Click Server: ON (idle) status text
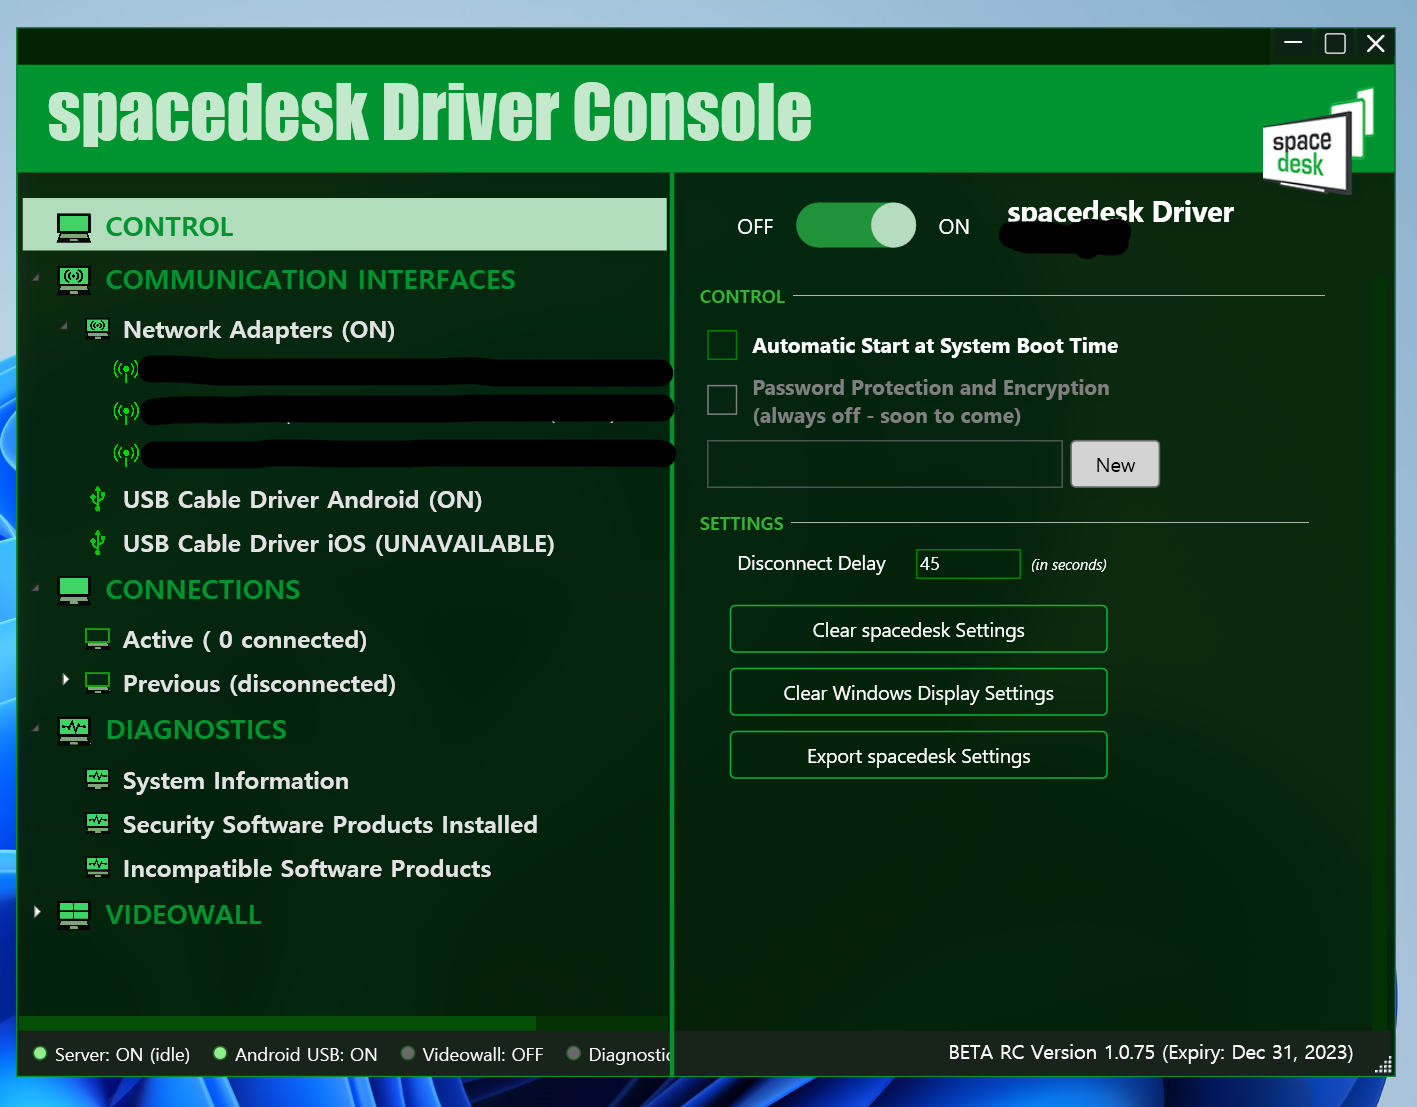 click(122, 1054)
